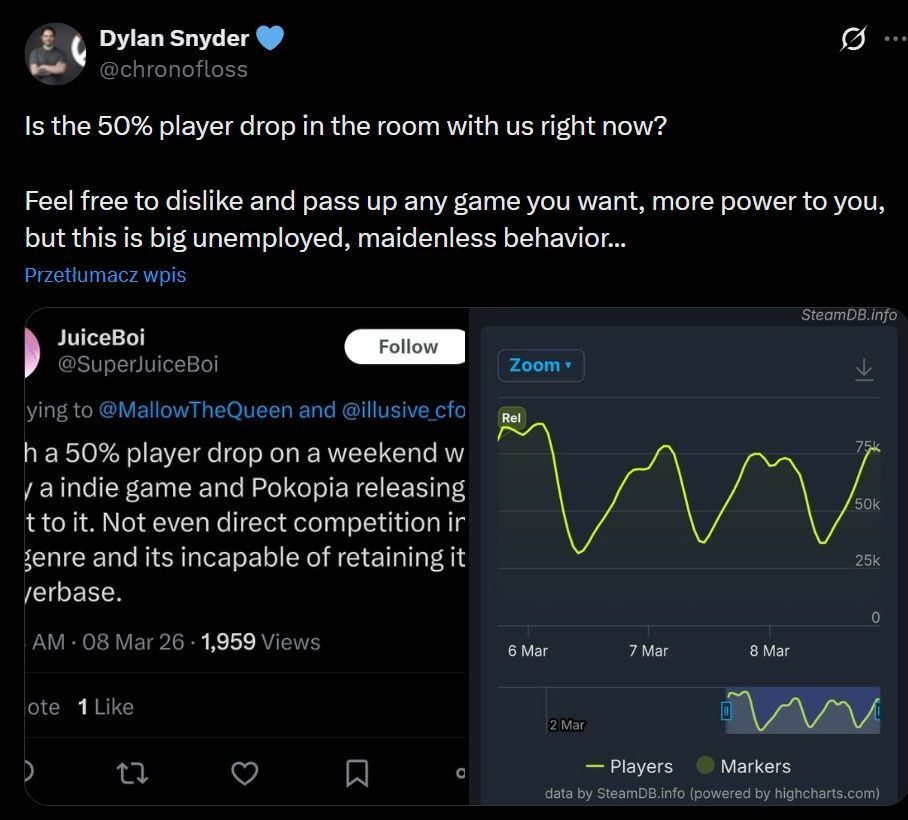908x820 pixels.
Task: Open the three-dot more options menu
Action: [893, 40]
